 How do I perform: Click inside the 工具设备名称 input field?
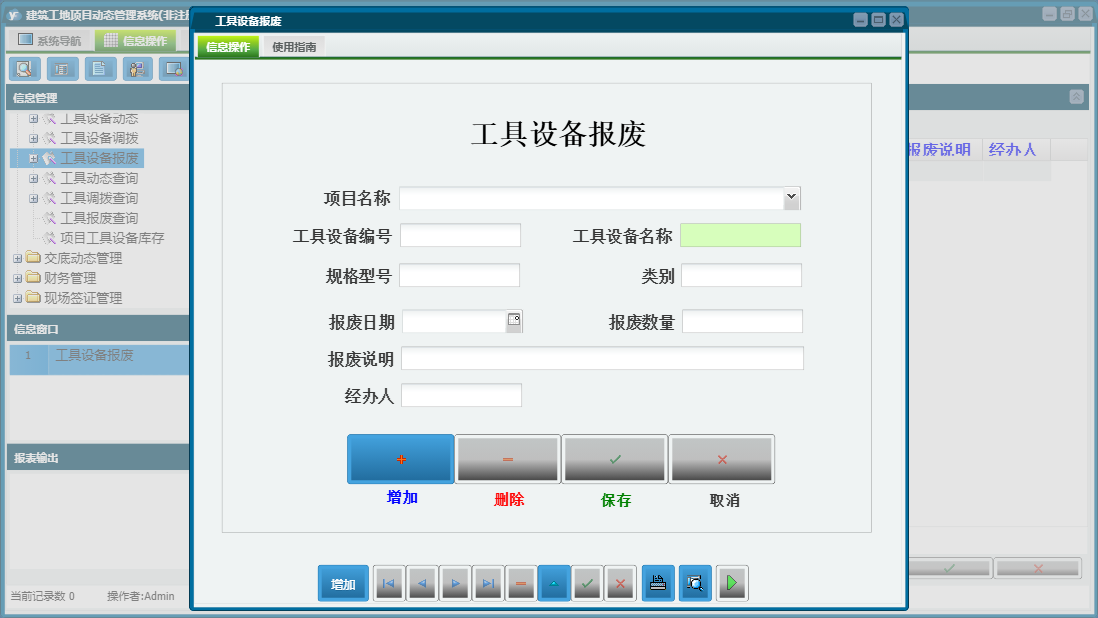pos(740,234)
